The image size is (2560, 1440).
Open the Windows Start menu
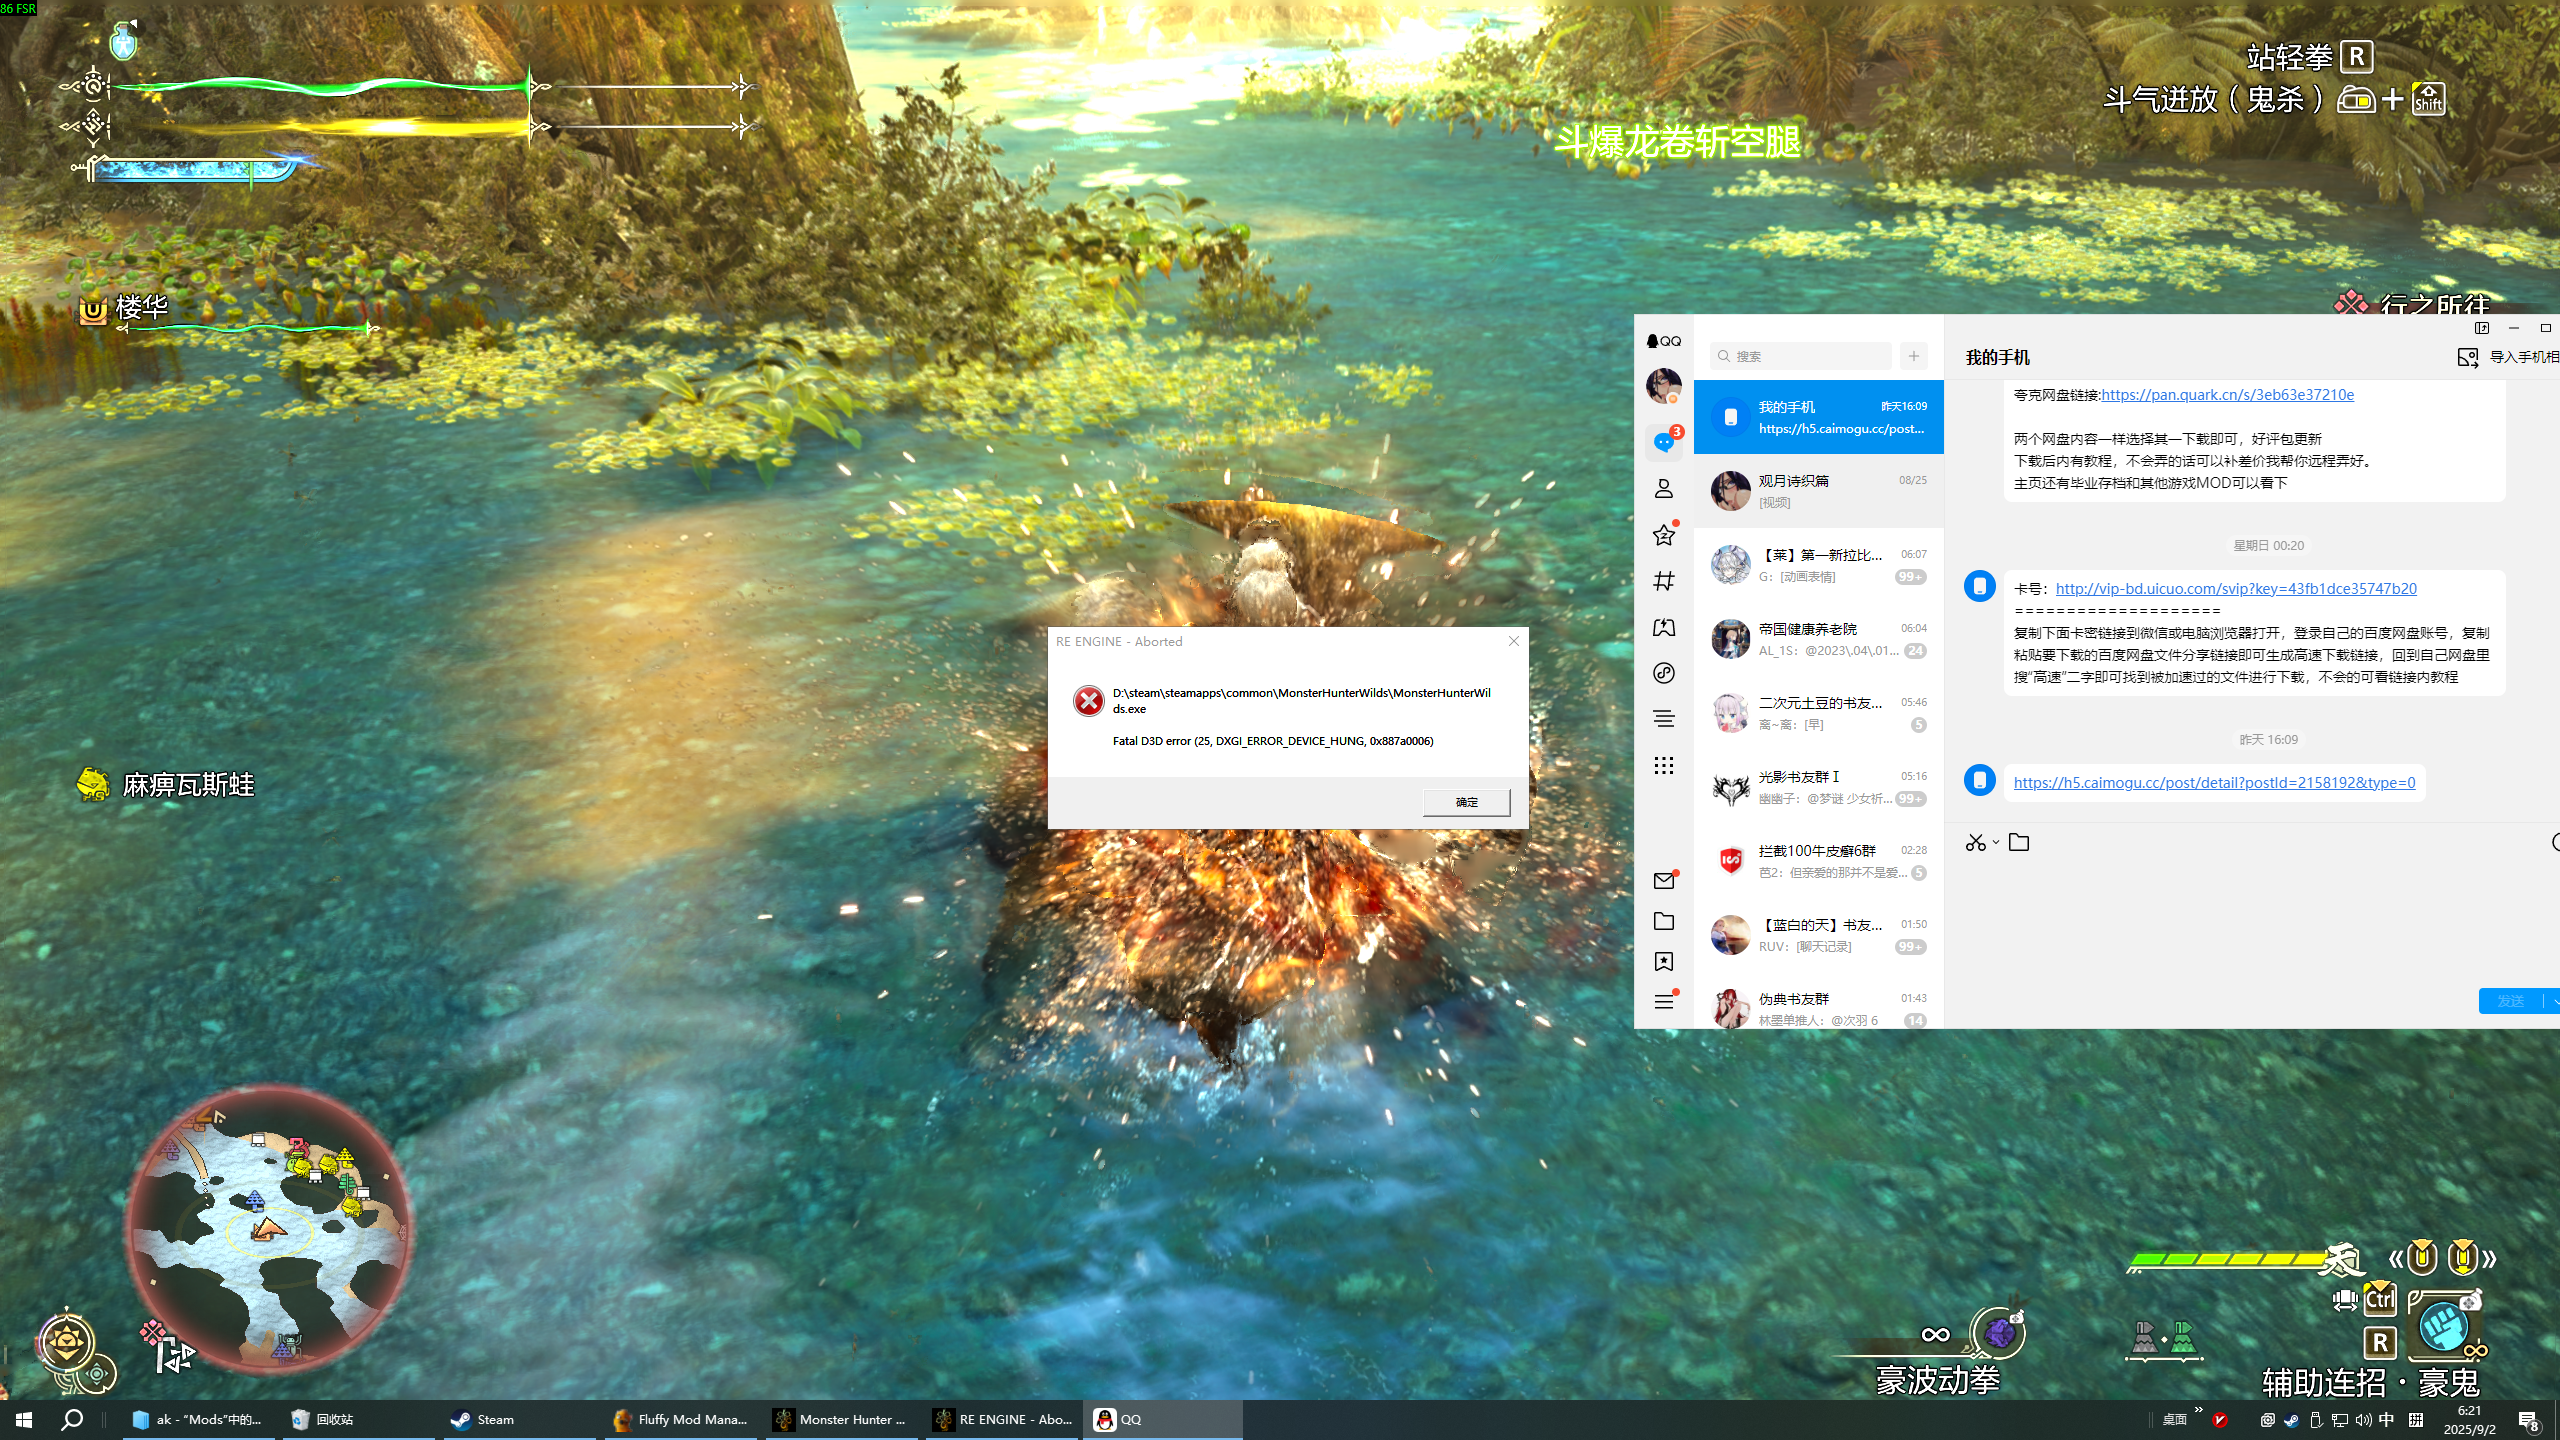click(24, 1419)
